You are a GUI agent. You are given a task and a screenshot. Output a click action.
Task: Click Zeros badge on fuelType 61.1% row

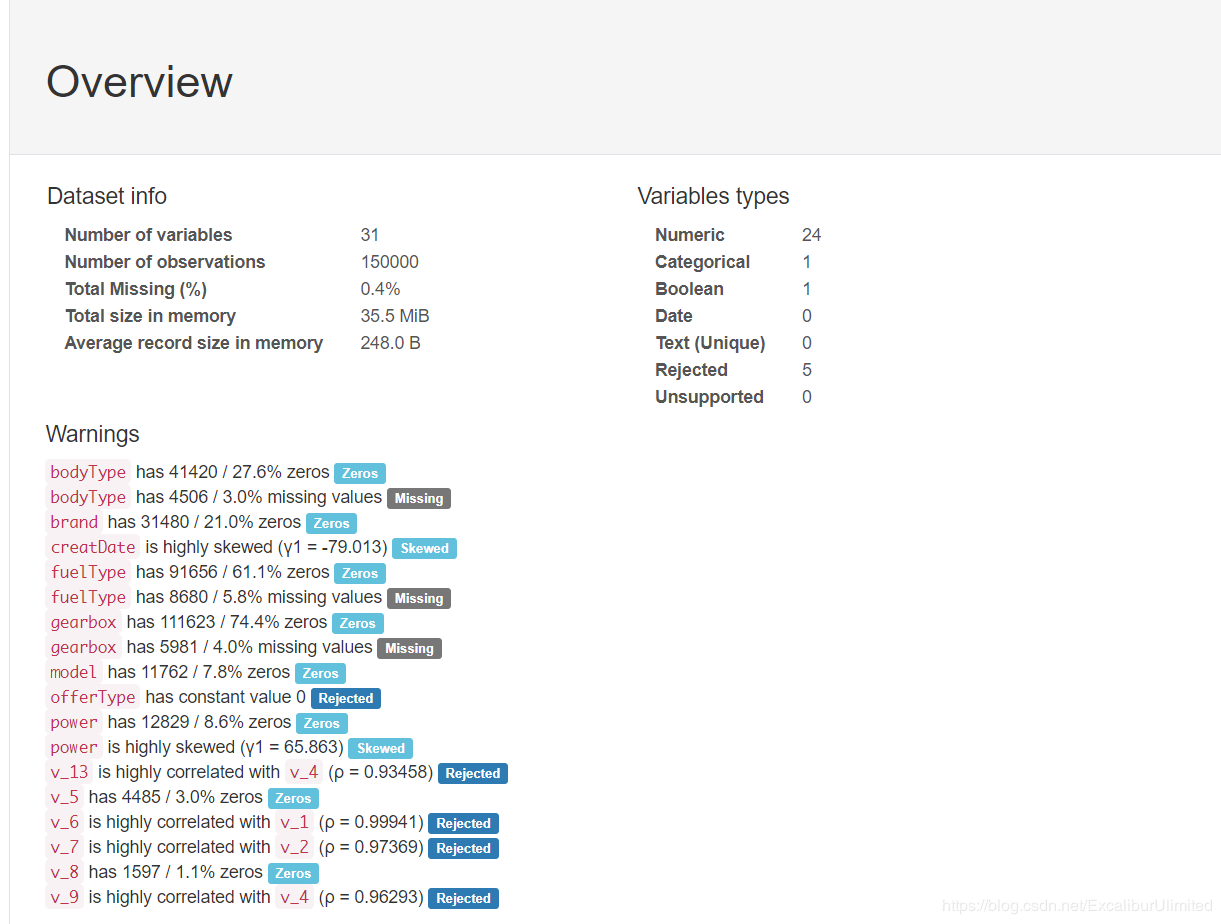[360, 573]
